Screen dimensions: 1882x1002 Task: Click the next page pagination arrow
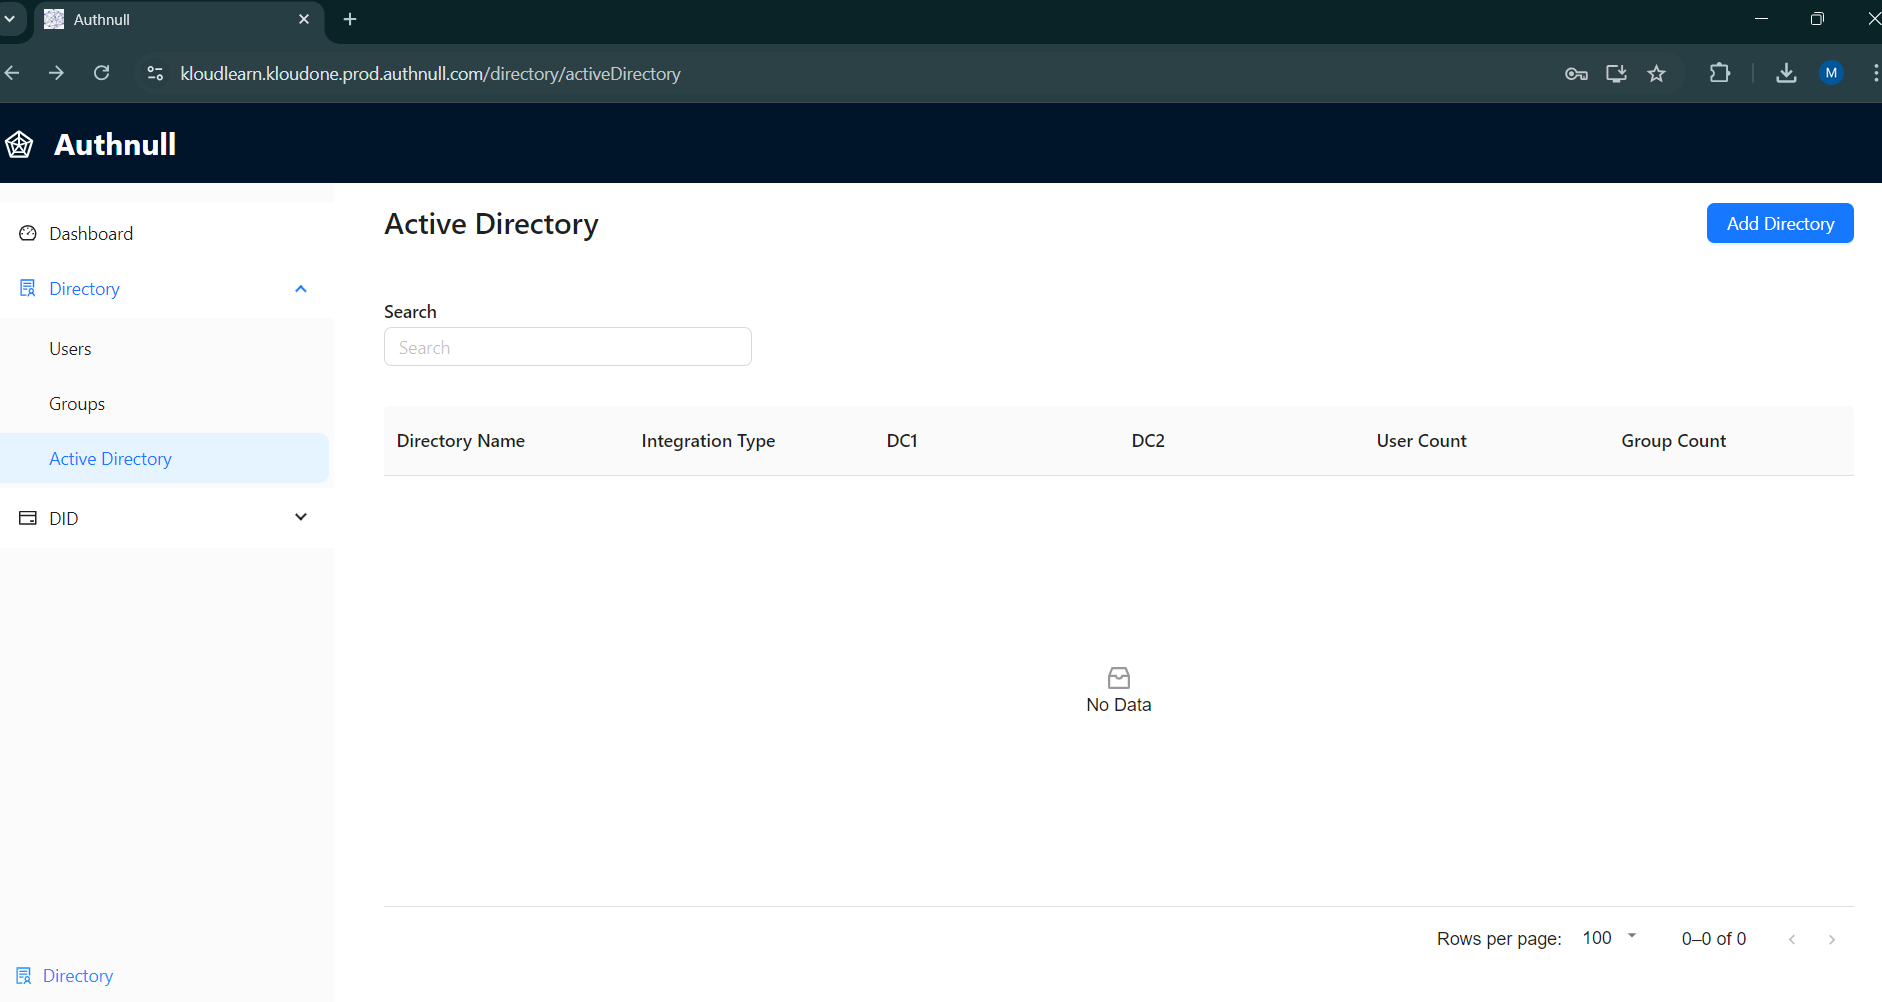click(x=1833, y=939)
